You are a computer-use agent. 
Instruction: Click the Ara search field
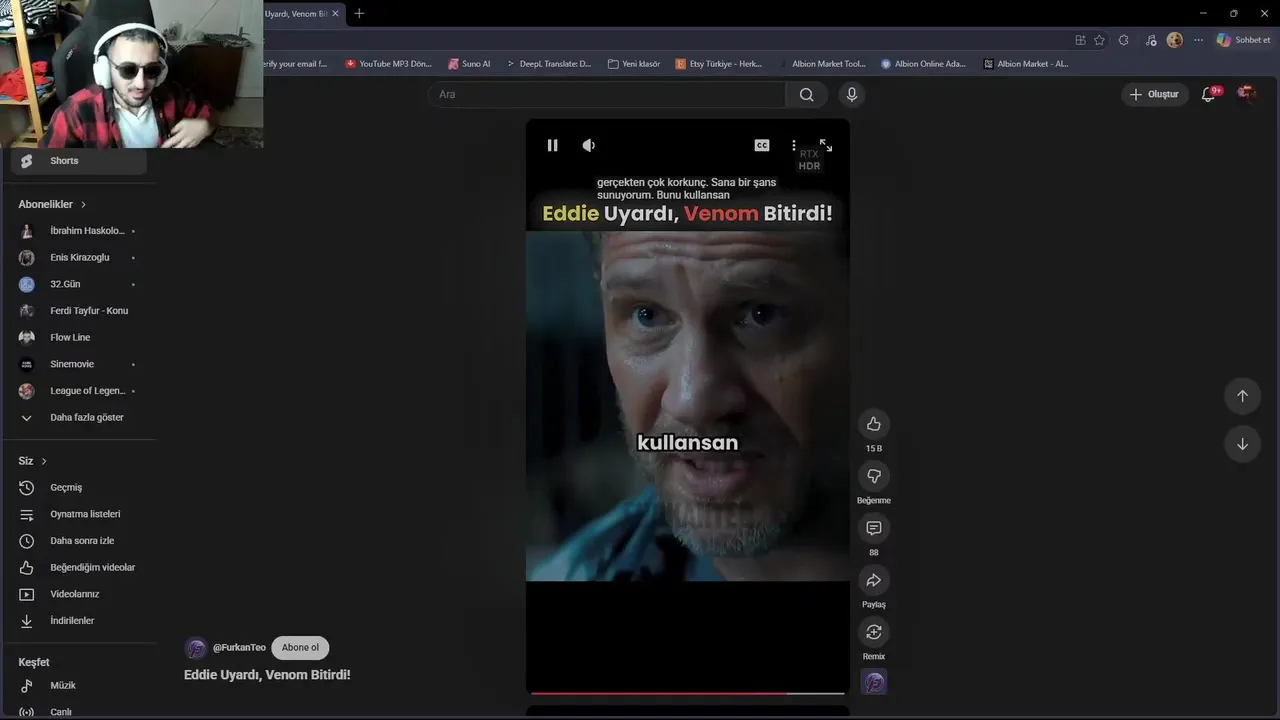tap(607, 94)
